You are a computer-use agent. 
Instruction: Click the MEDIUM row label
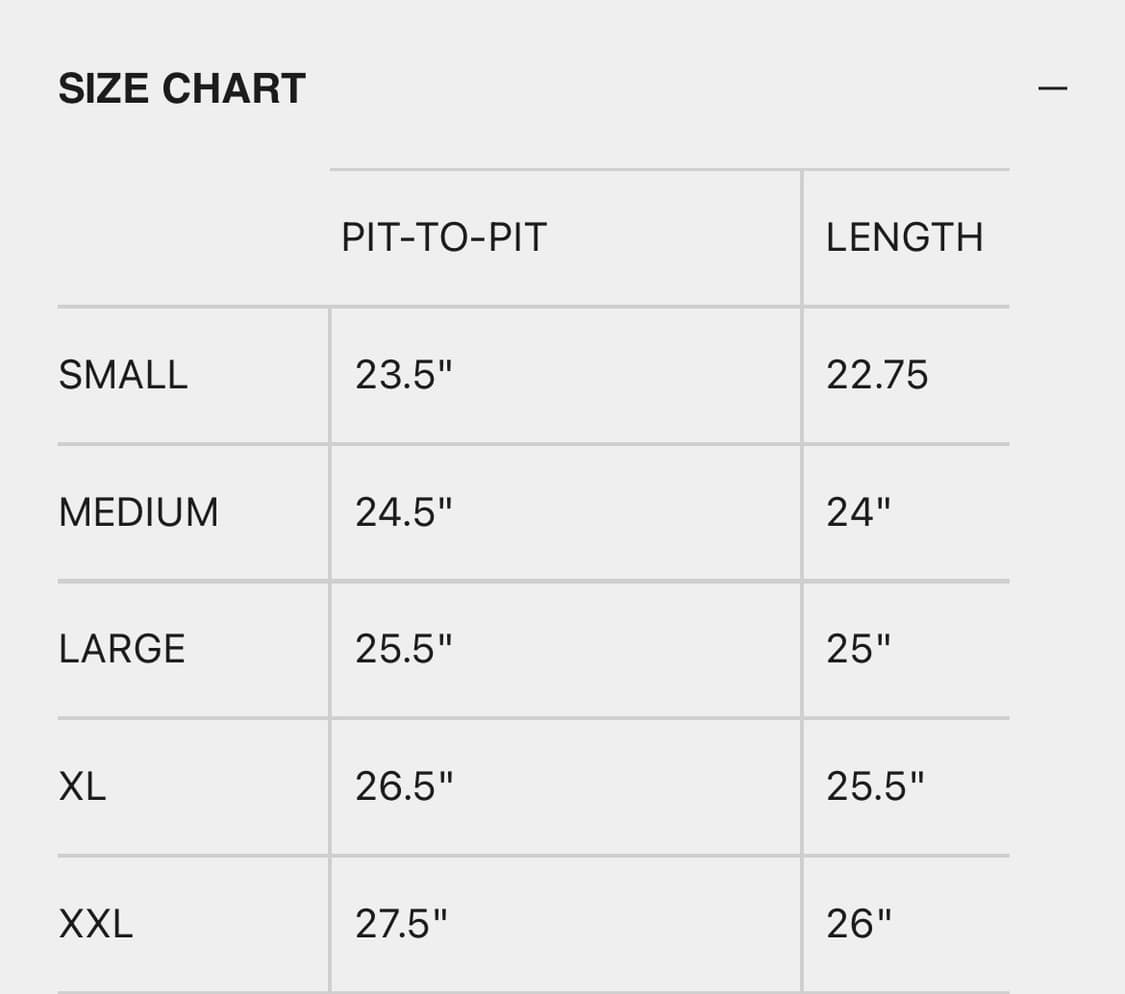click(x=138, y=512)
